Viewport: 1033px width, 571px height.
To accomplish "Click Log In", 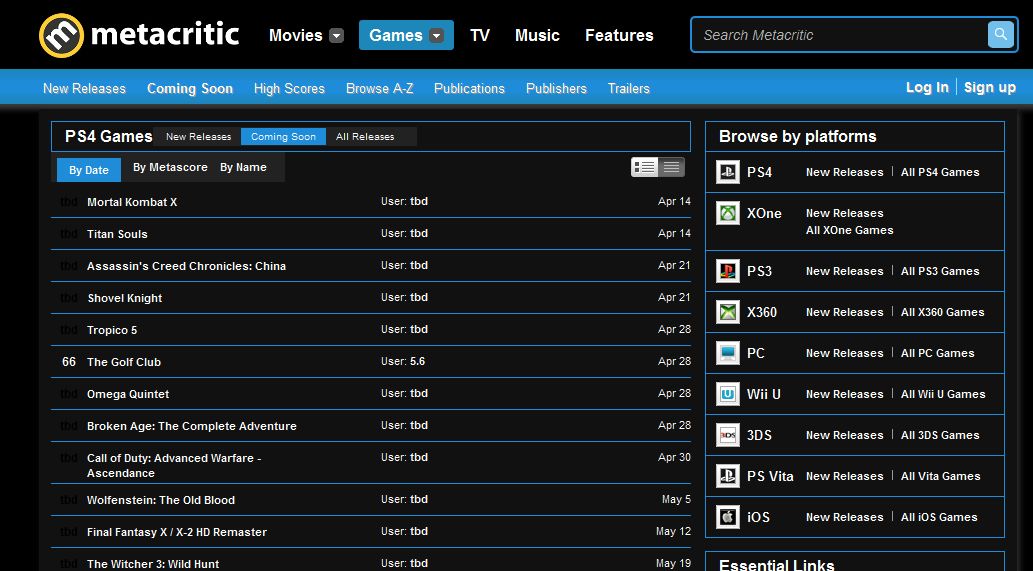I will point(927,87).
